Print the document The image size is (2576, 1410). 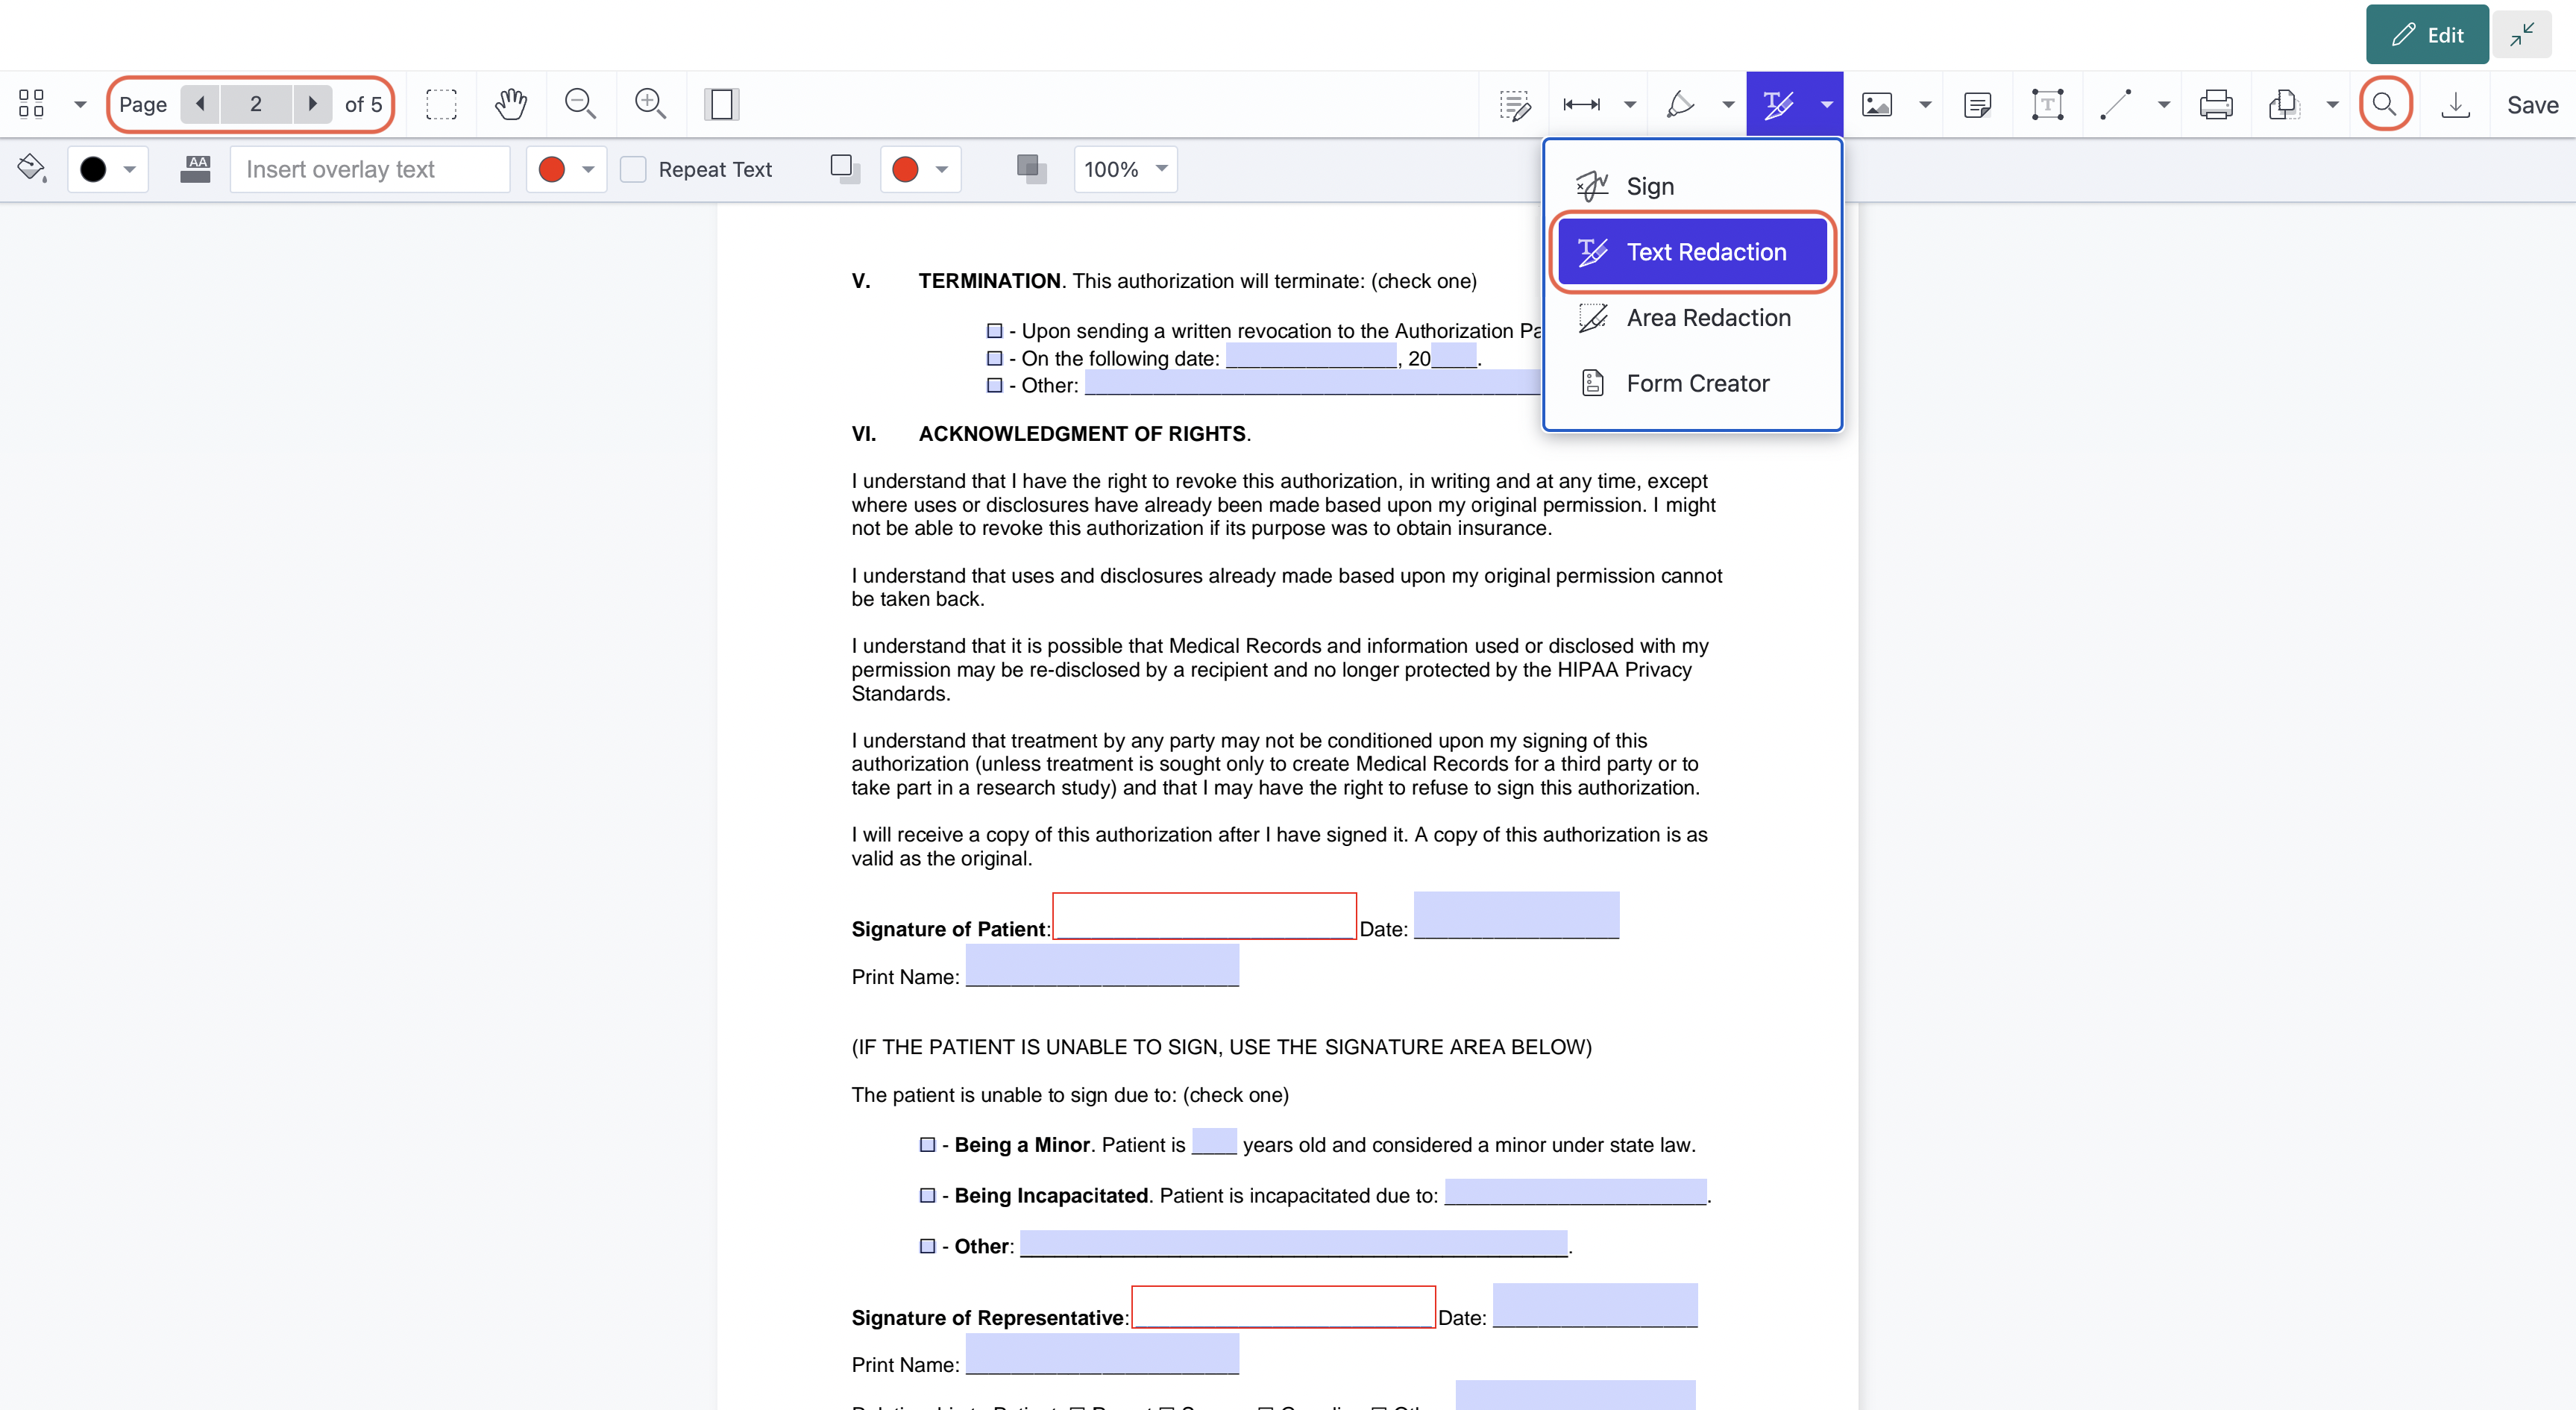[x=2216, y=104]
